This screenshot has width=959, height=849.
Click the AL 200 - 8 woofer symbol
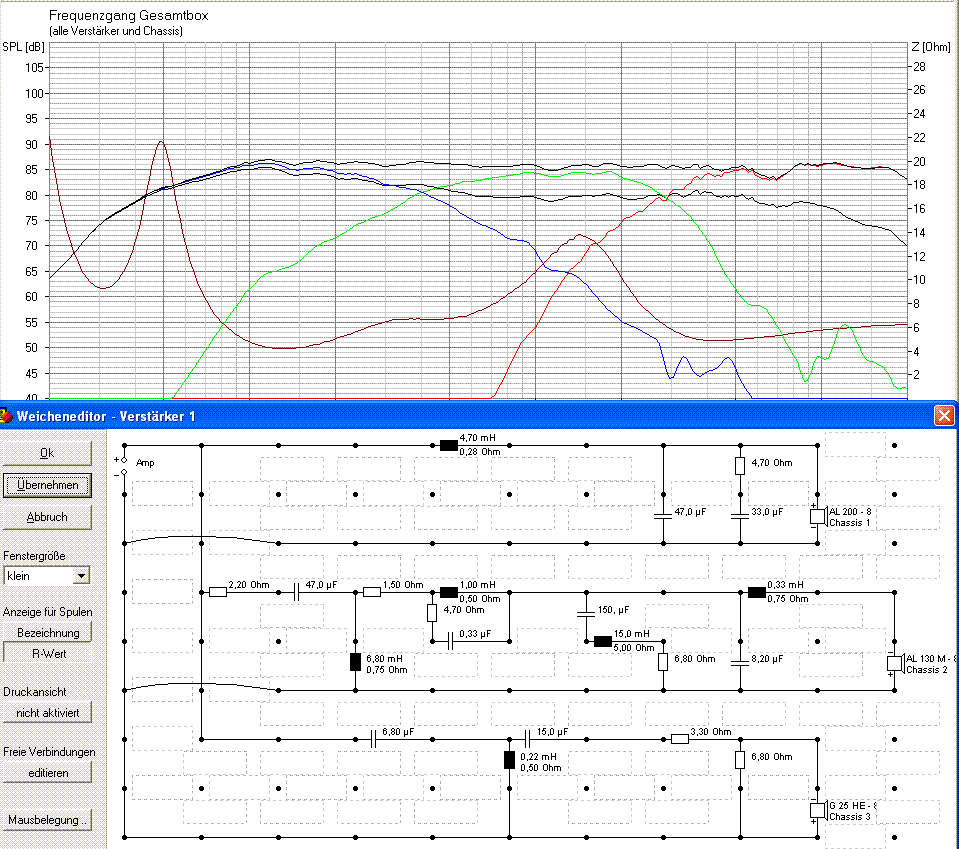click(x=816, y=516)
